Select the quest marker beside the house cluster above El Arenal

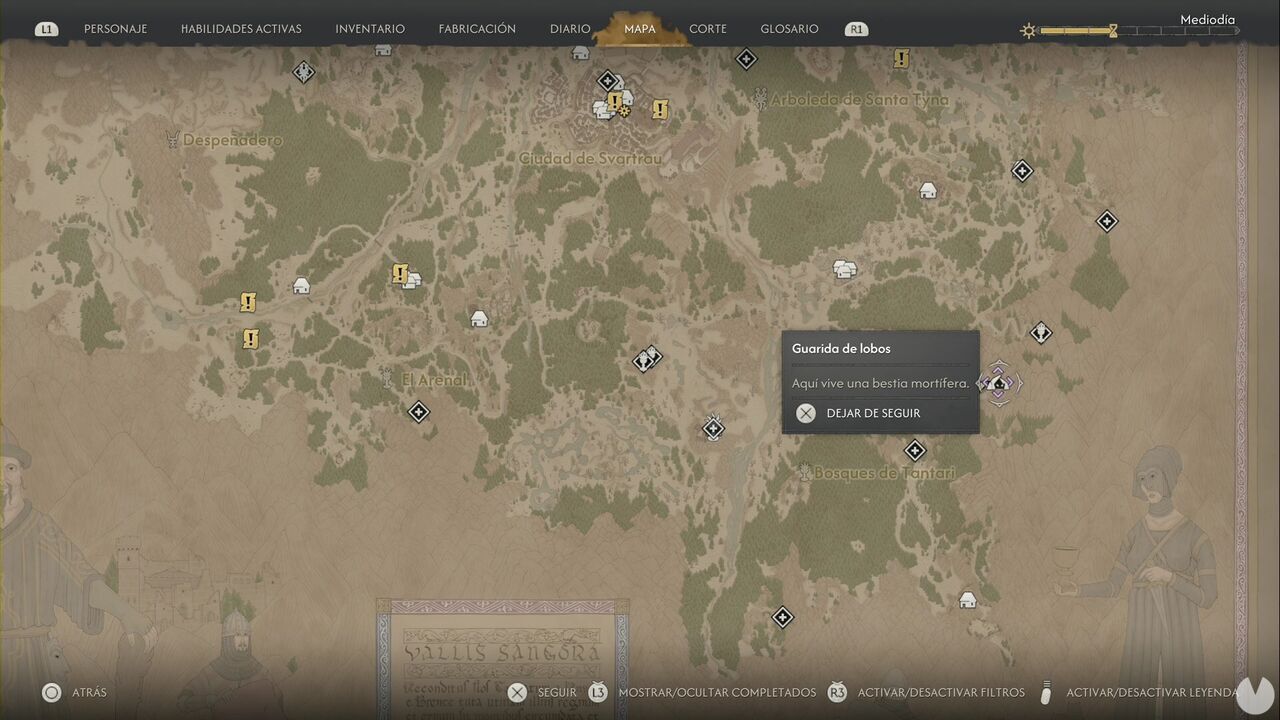(x=400, y=274)
